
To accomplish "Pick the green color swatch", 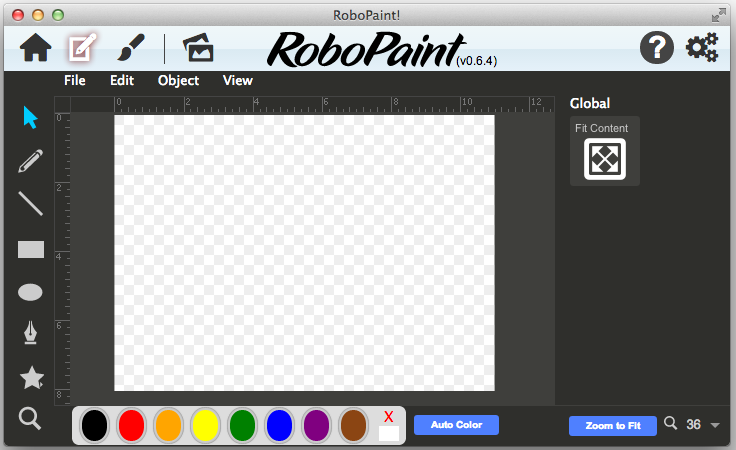I will [x=242, y=426].
